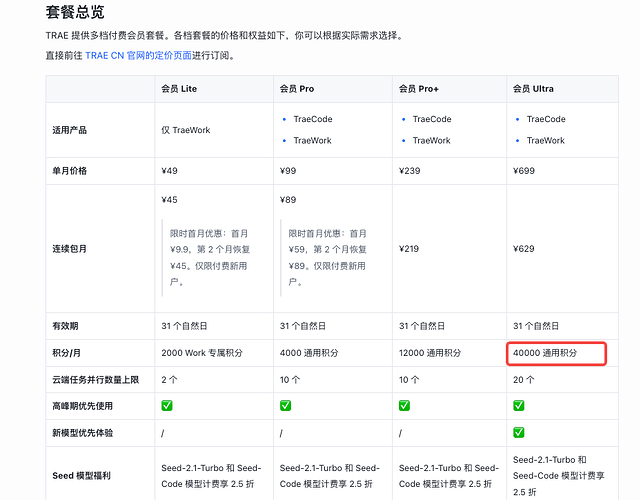This screenshot has height=500, width=640.
Task: Click the 2 个 parallel task limit
Action: click(169, 380)
